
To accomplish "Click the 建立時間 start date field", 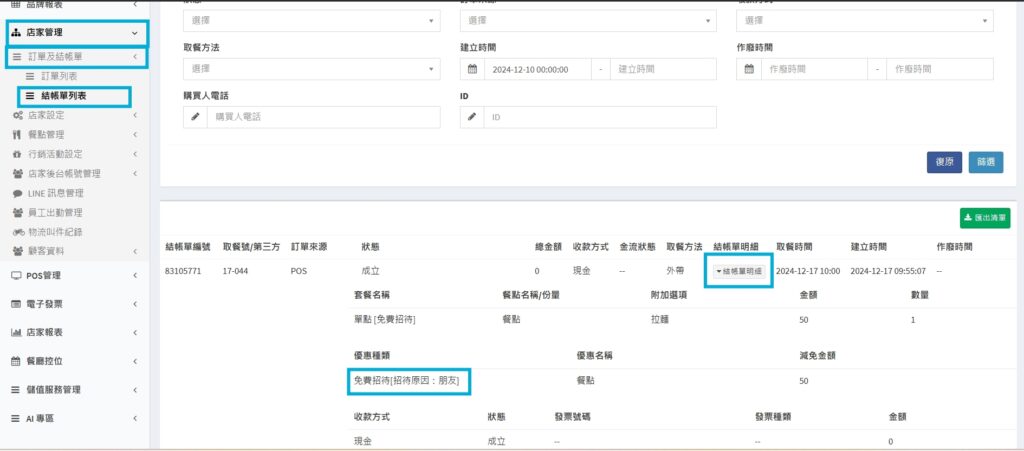I will click(x=538, y=69).
